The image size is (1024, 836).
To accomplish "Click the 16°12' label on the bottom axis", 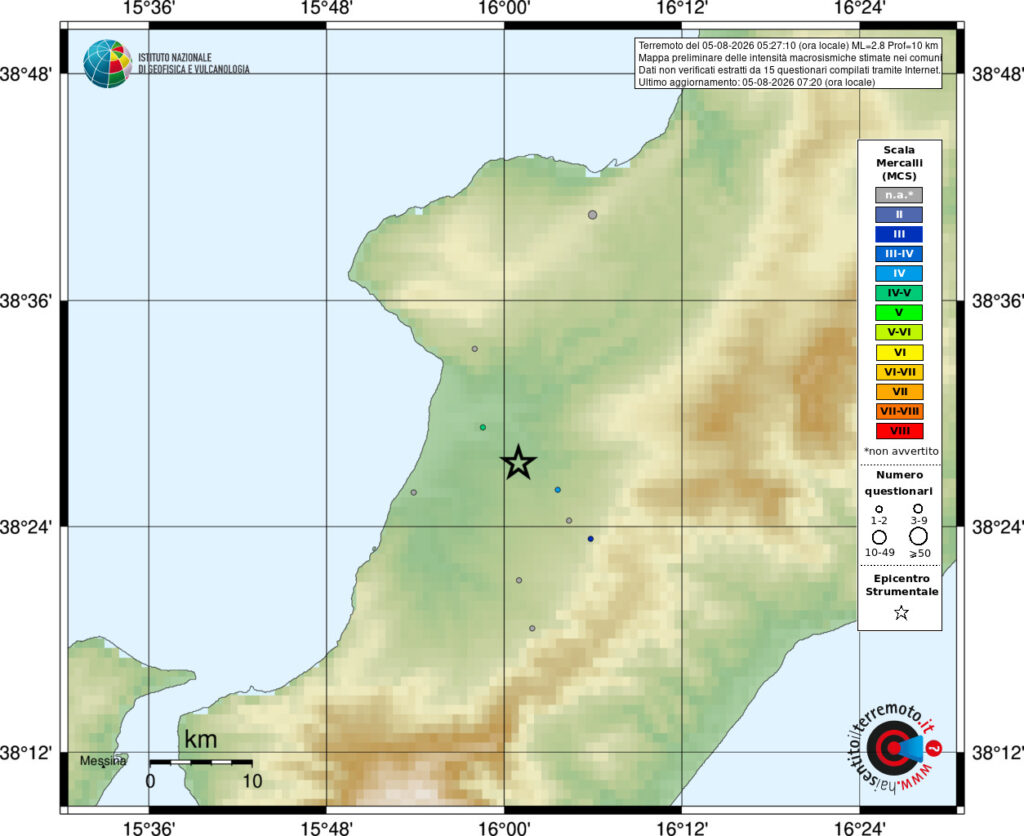I will (682, 828).
